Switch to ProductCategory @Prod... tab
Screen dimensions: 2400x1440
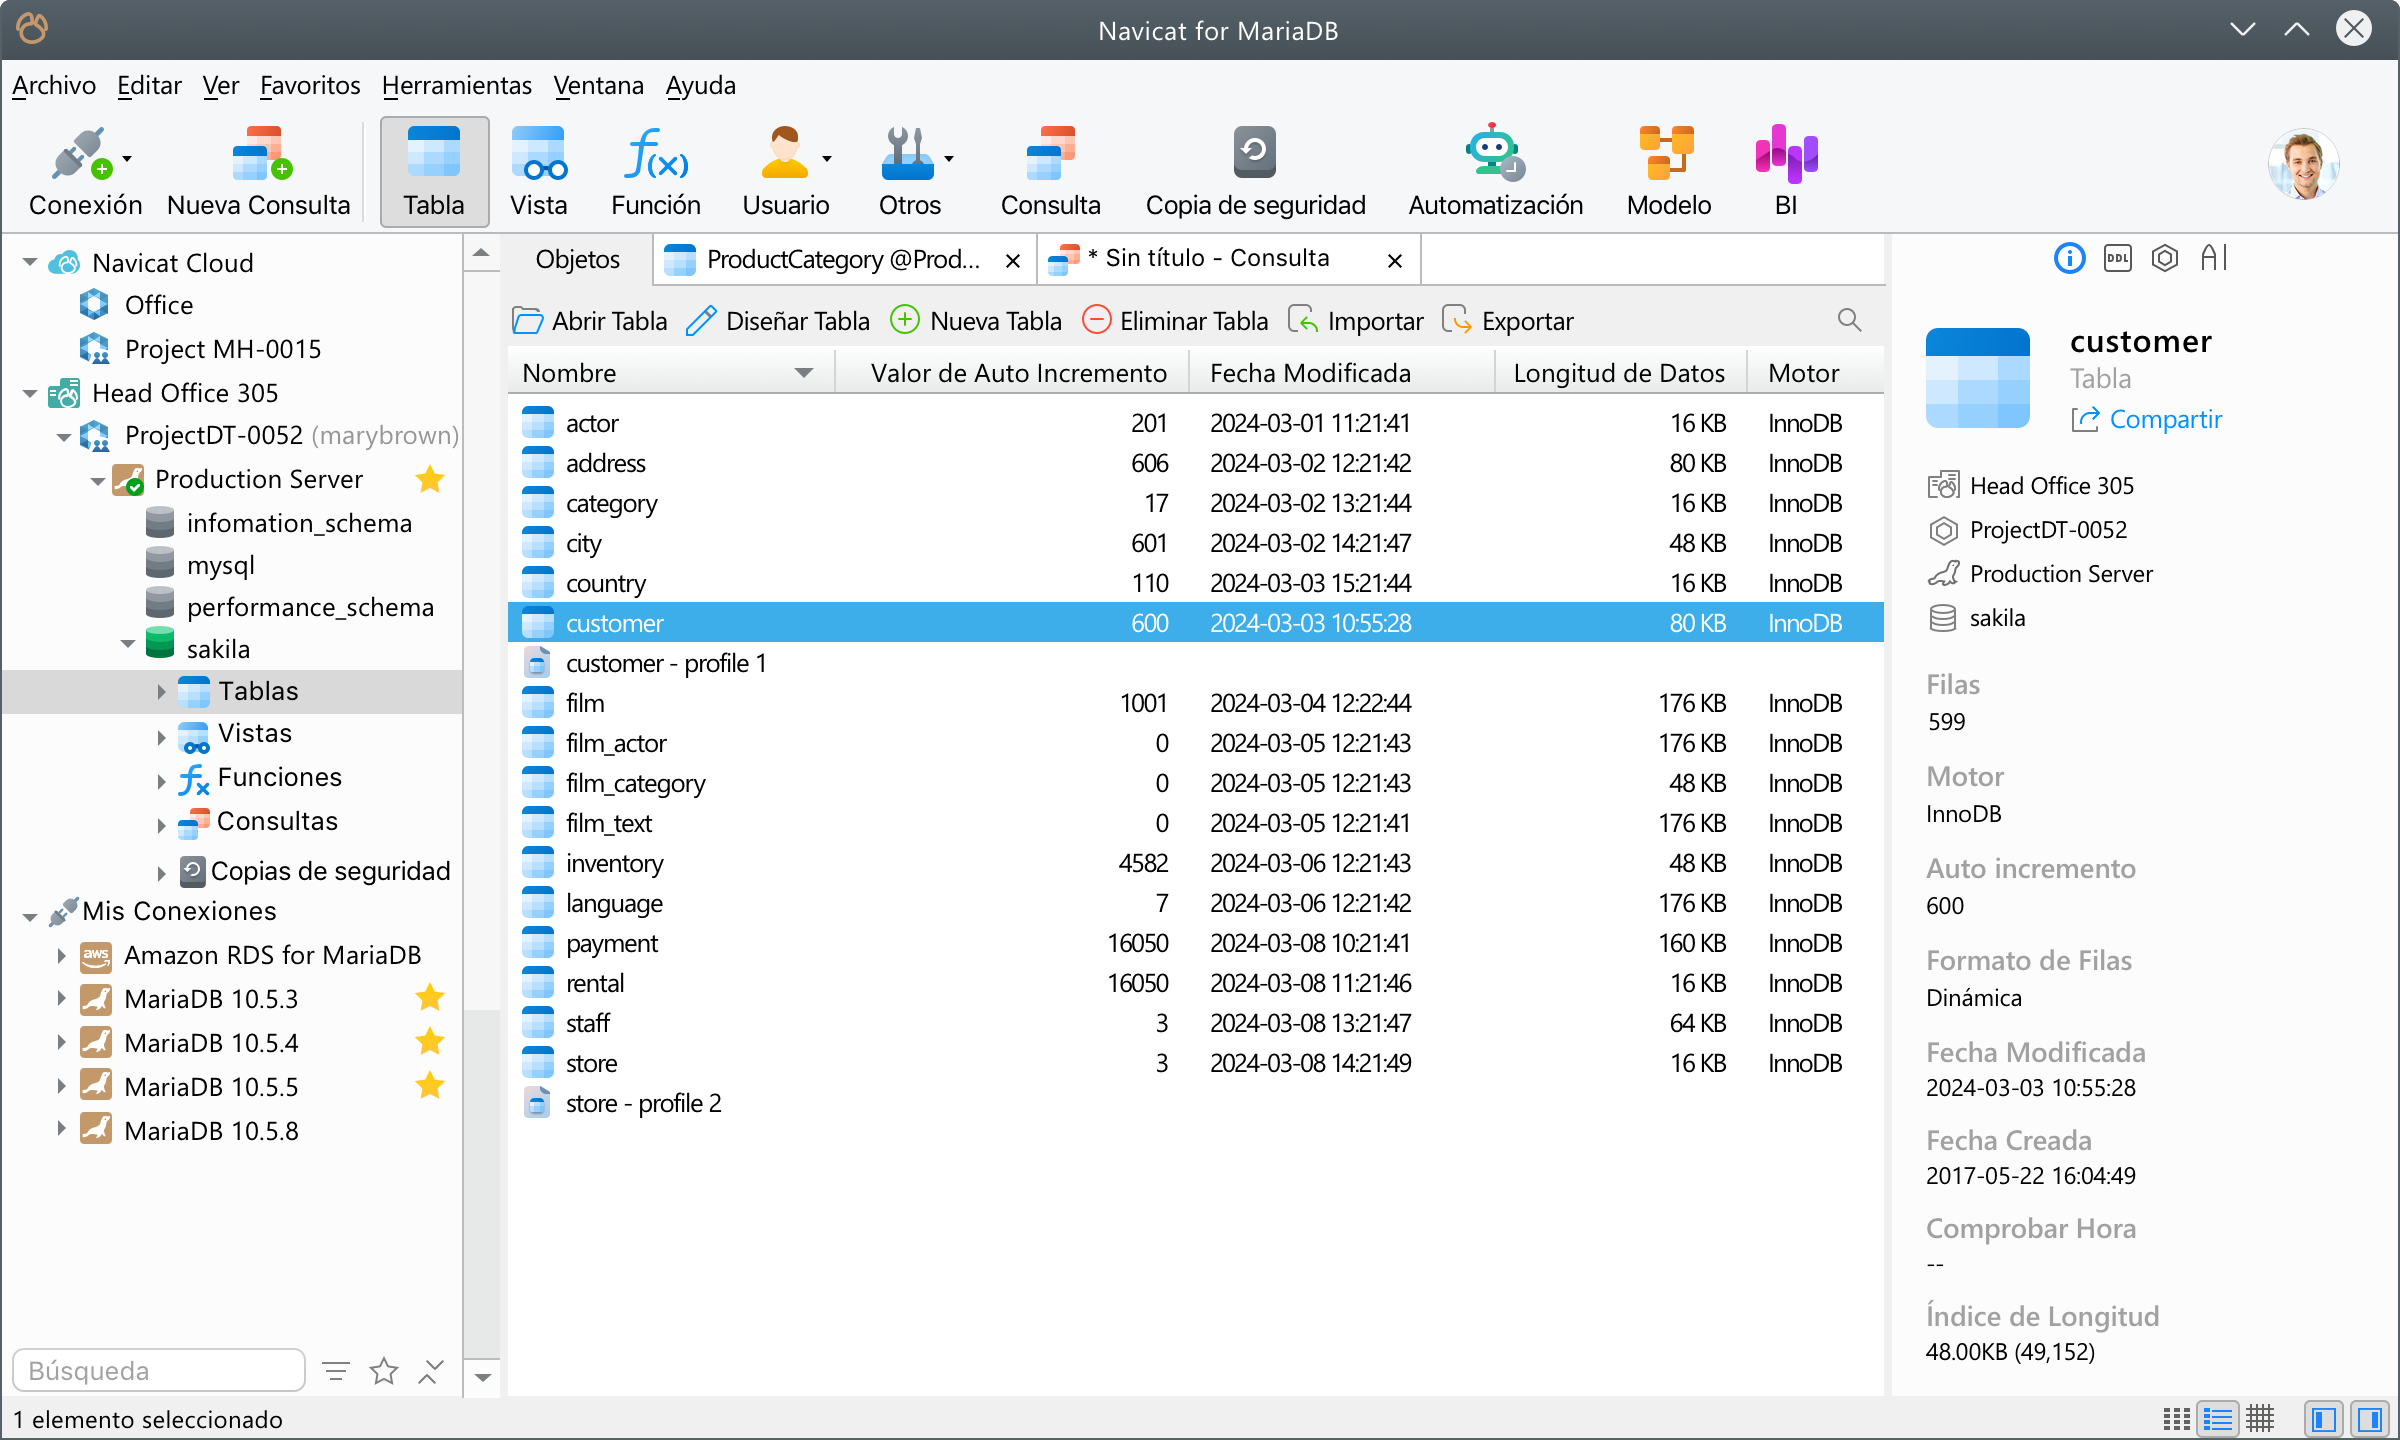pyautogui.click(x=843, y=260)
